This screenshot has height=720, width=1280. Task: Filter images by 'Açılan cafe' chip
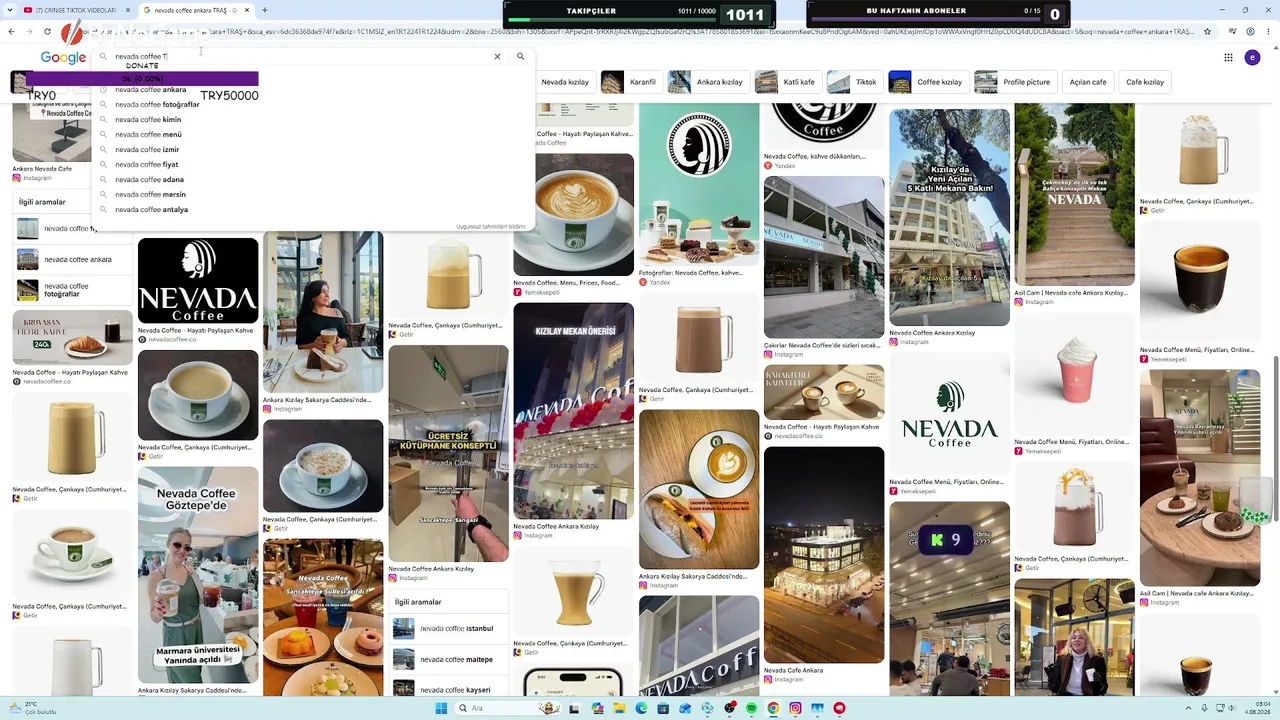coord(1088,82)
